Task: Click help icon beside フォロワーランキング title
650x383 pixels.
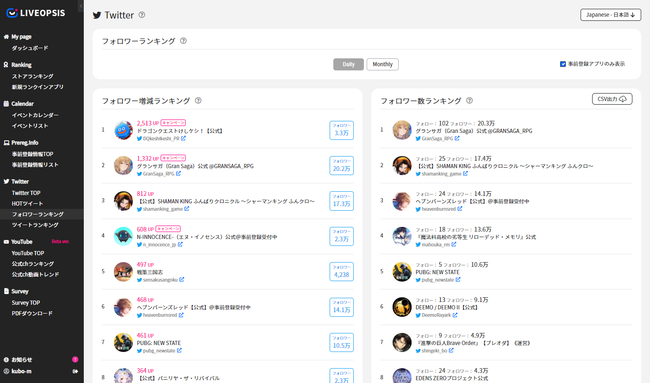Action: pyautogui.click(x=183, y=41)
